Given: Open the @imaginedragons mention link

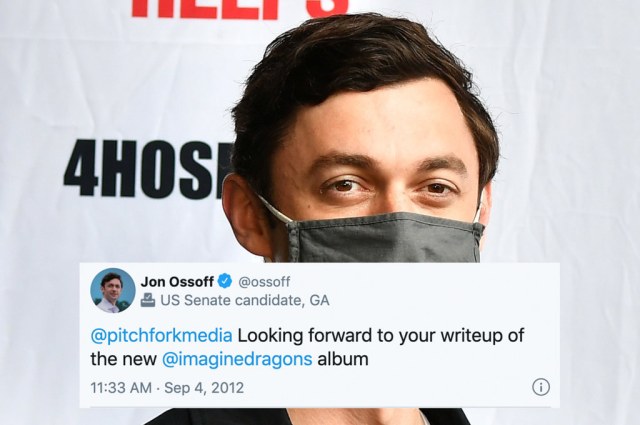Looking at the screenshot, I should (x=237, y=359).
